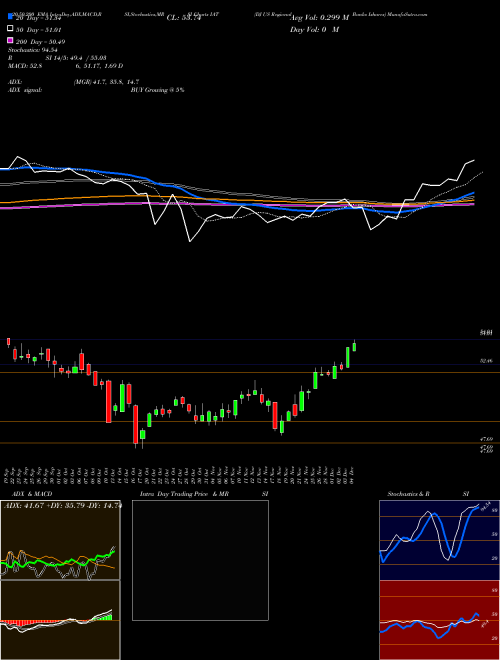
Task: Click the 'Stochastics: 94.54' reading
Action: click(x=33, y=50)
